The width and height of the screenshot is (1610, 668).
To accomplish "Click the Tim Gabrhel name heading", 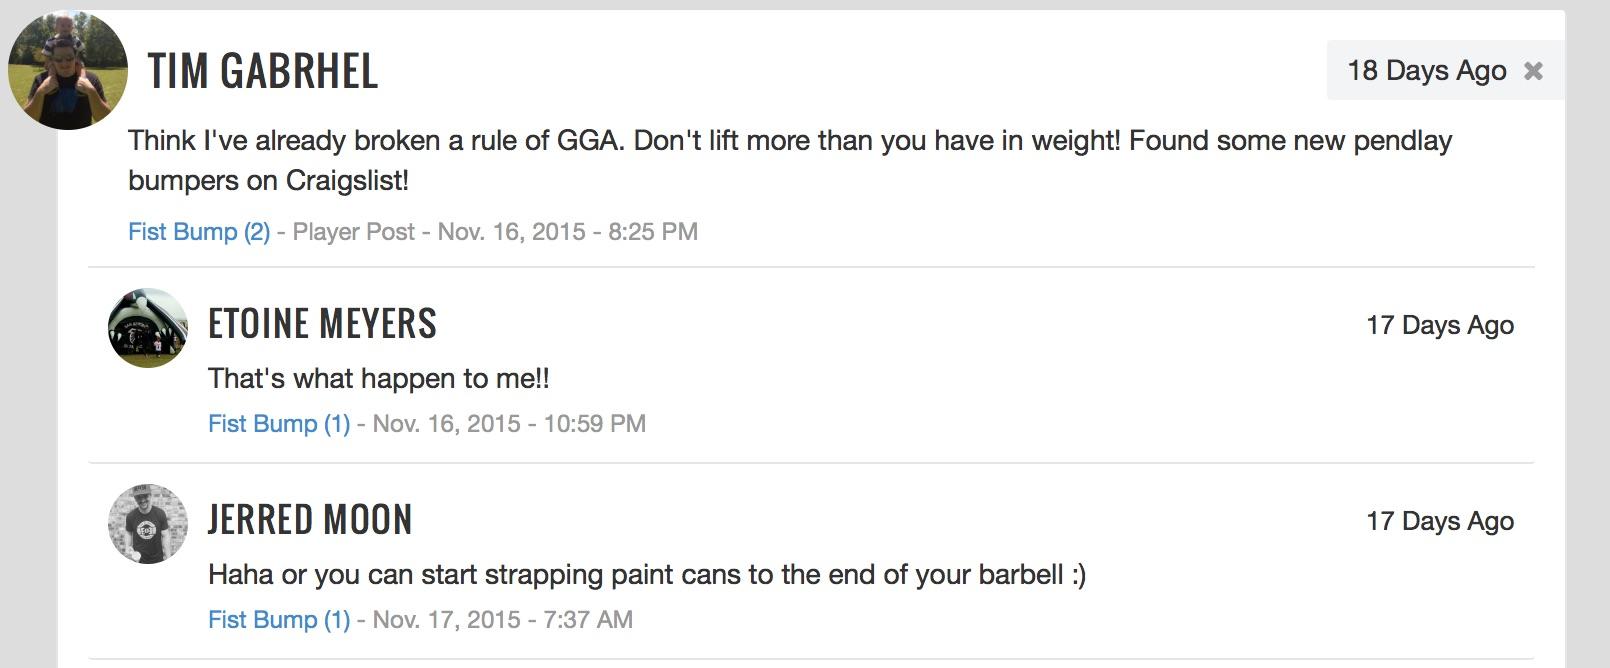I will tap(263, 71).
